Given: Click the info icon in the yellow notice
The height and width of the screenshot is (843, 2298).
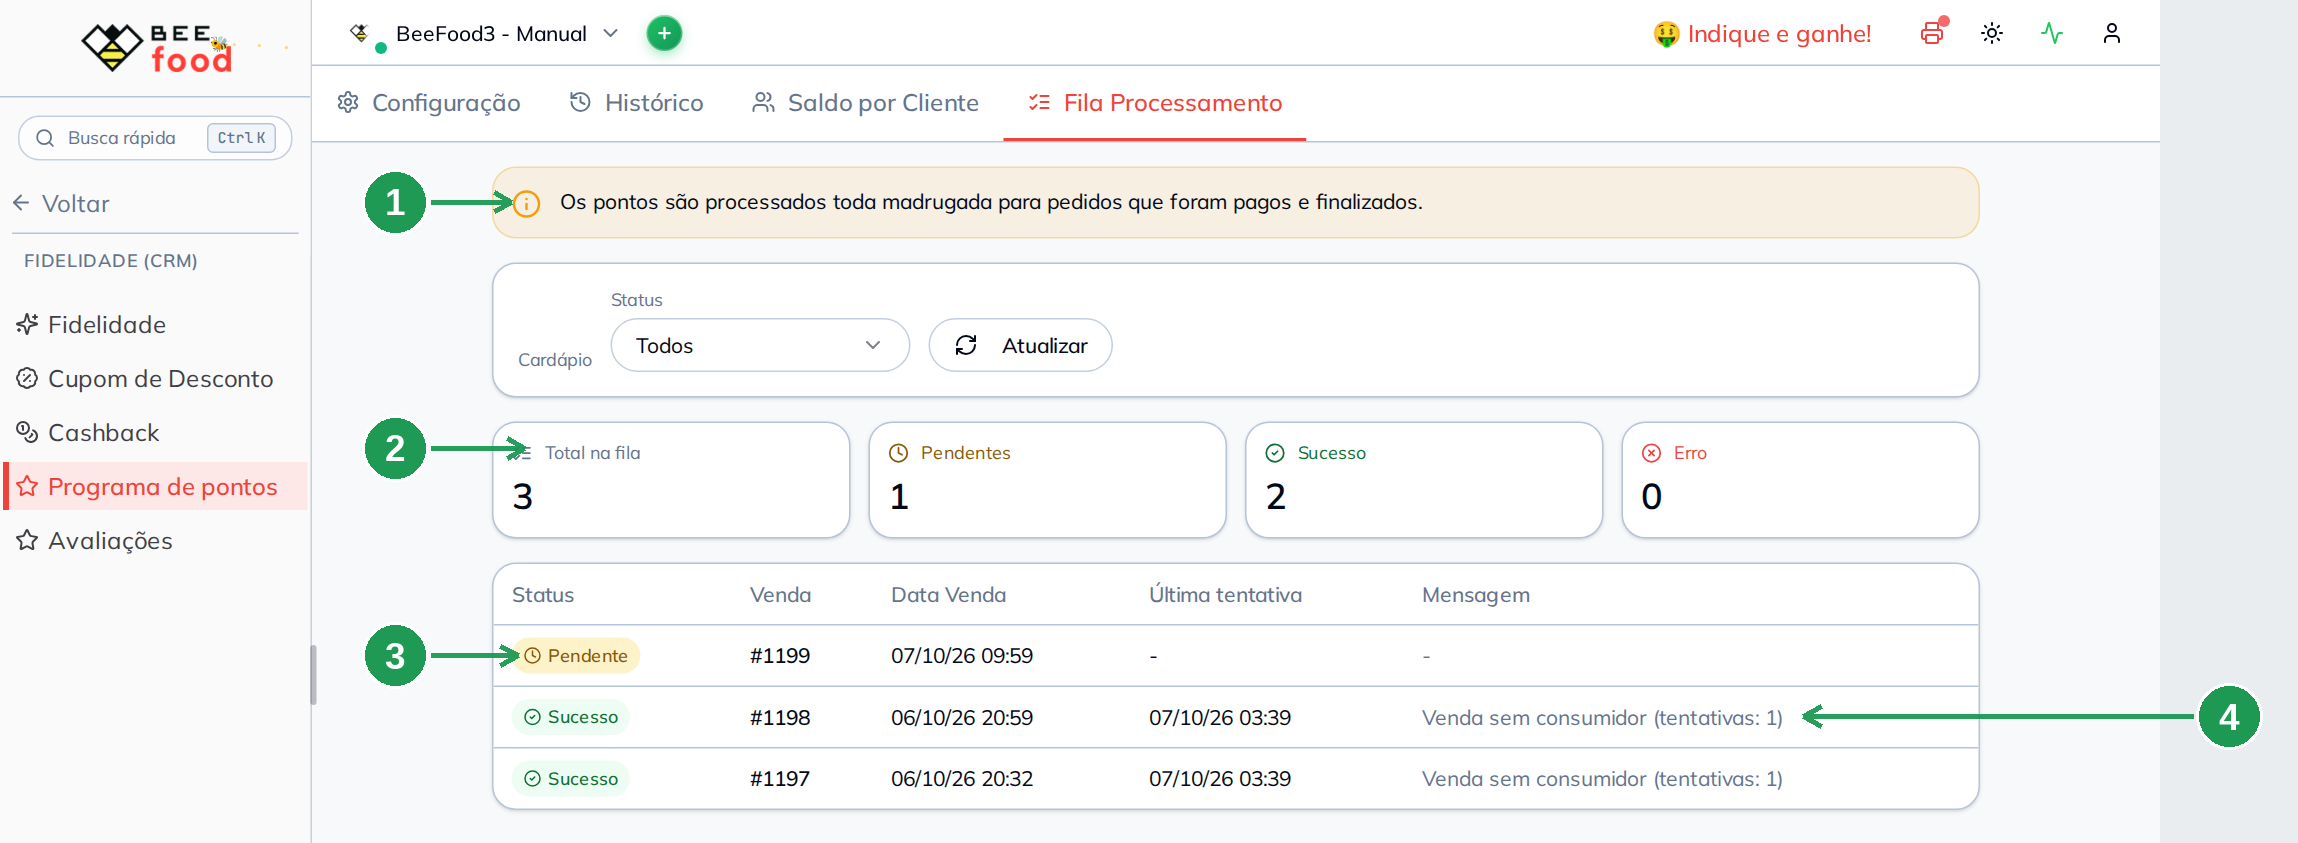Looking at the screenshot, I should click(527, 203).
